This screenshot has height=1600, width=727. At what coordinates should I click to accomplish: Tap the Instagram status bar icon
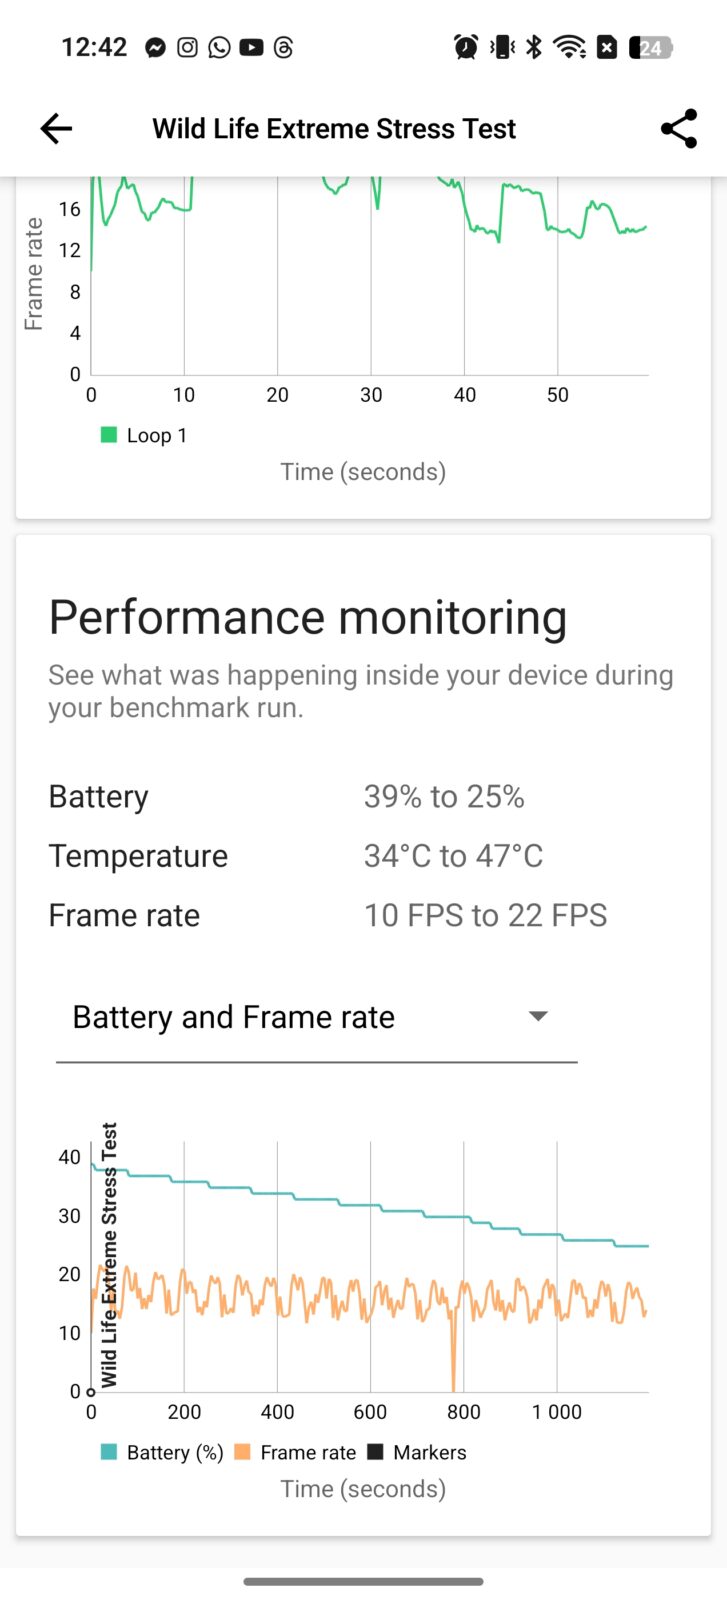point(187,47)
